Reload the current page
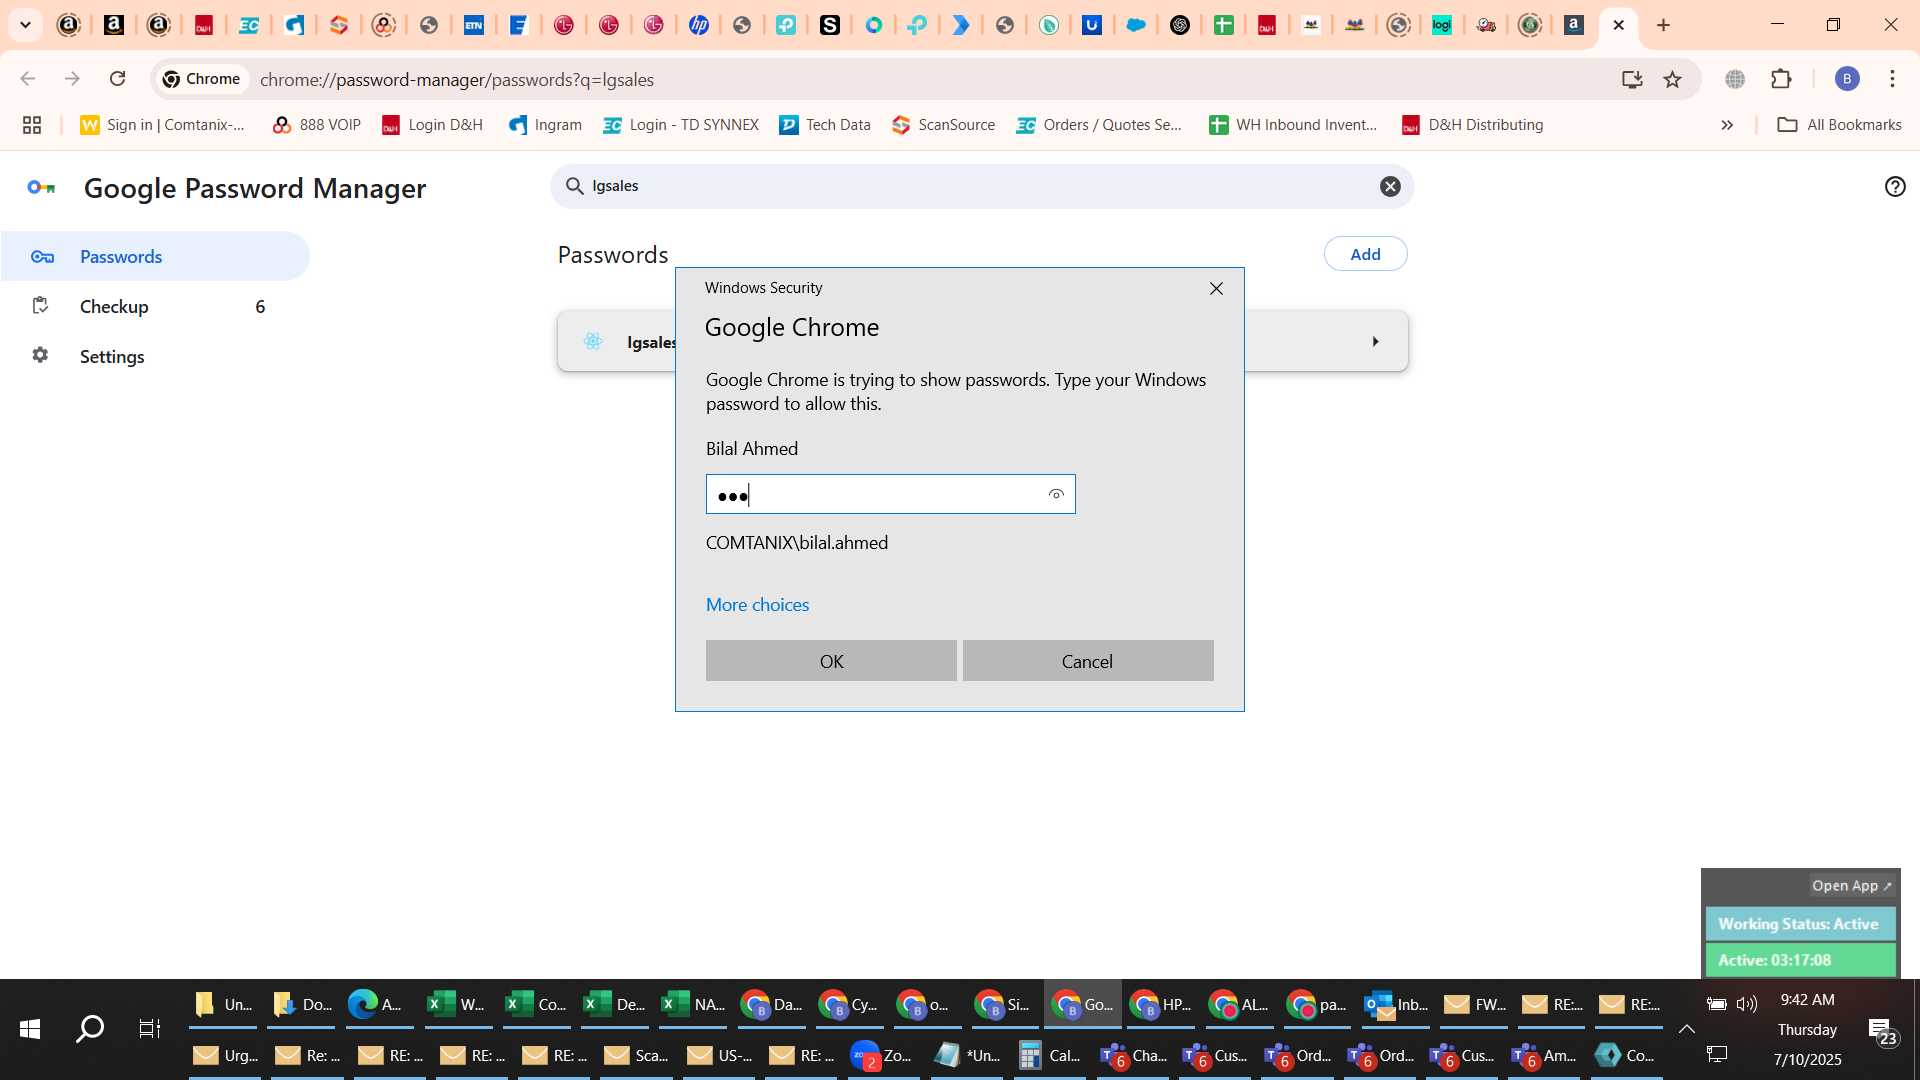The width and height of the screenshot is (1920, 1080). pyautogui.click(x=117, y=78)
